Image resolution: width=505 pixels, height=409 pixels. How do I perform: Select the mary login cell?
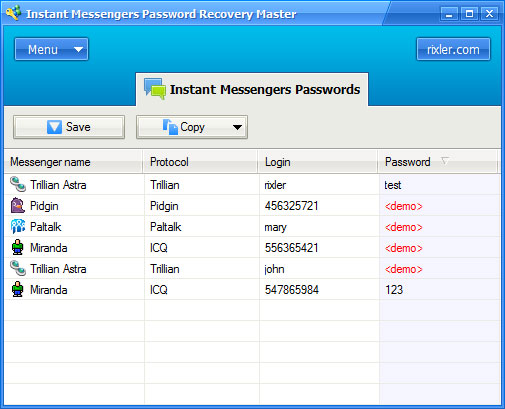click(x=319, y=227)
